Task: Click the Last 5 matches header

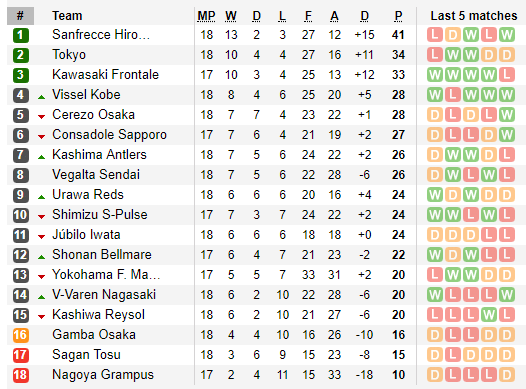Action: coord(474,16)
